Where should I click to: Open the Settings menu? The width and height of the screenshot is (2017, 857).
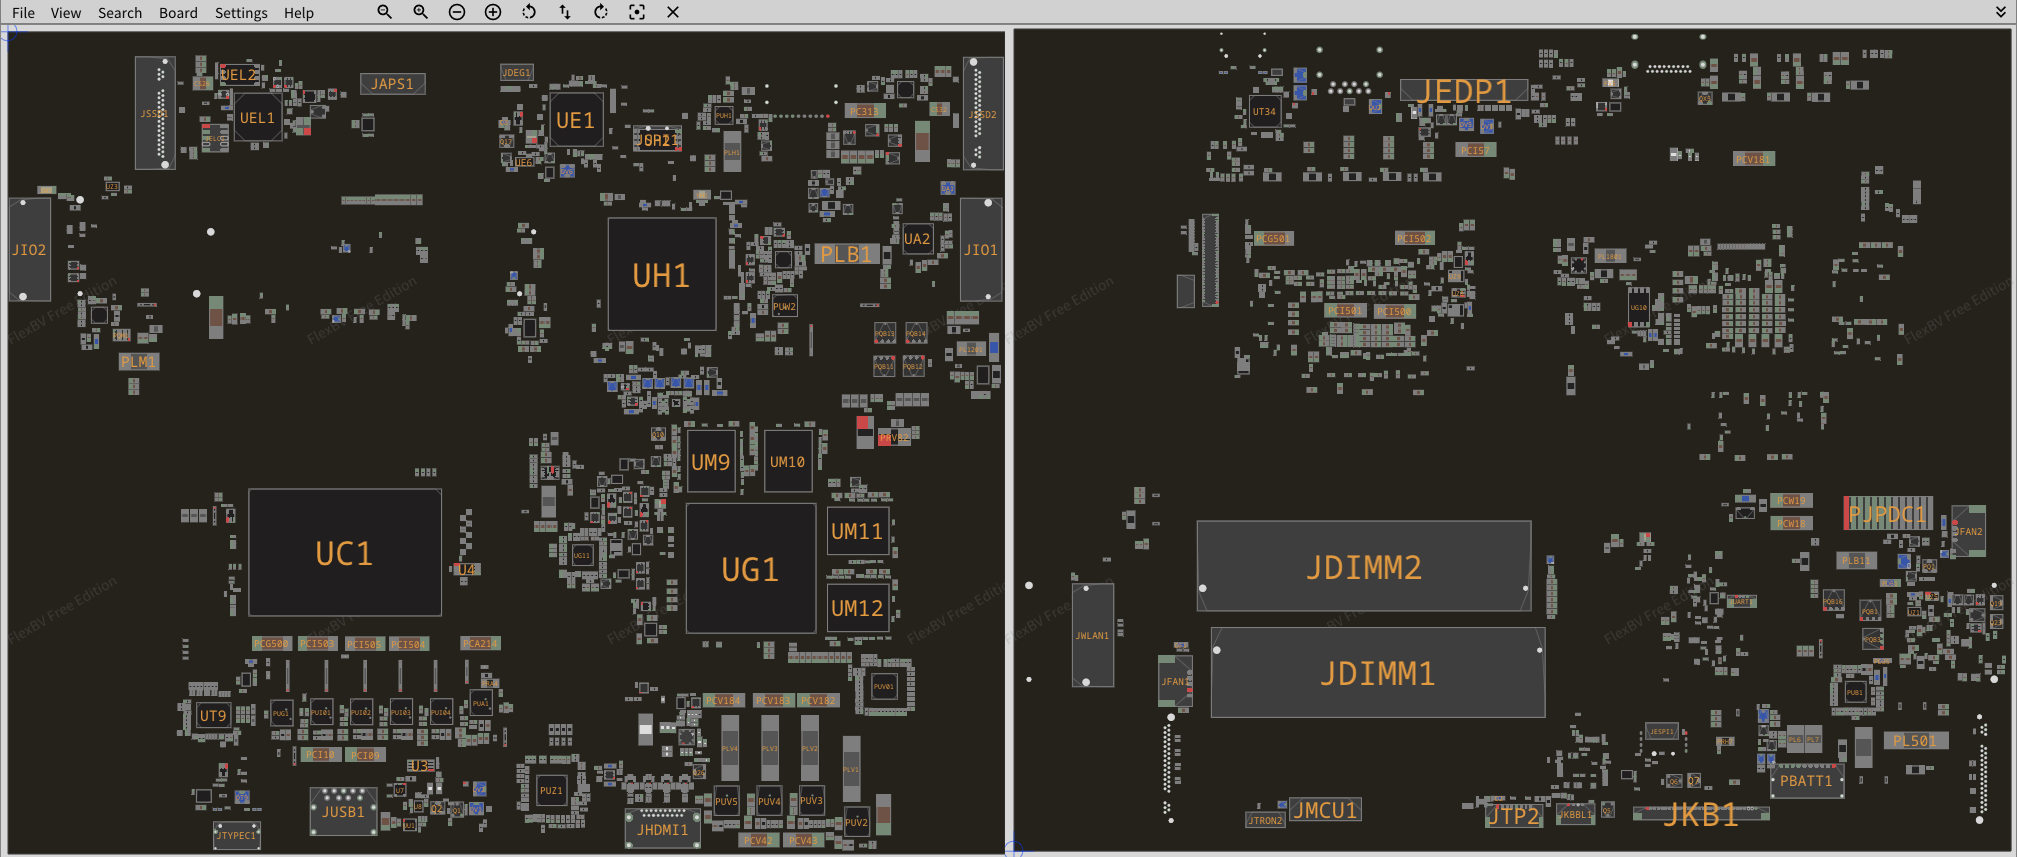click(241, 13)
